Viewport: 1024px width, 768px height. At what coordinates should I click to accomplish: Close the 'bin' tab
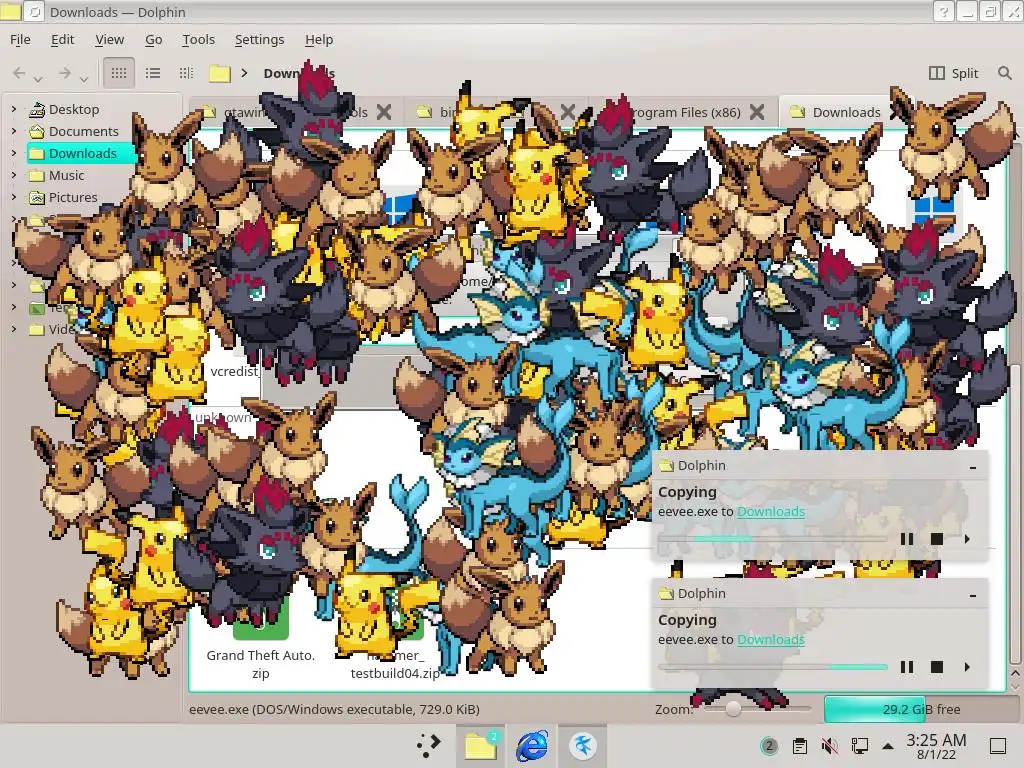[568, 112]
